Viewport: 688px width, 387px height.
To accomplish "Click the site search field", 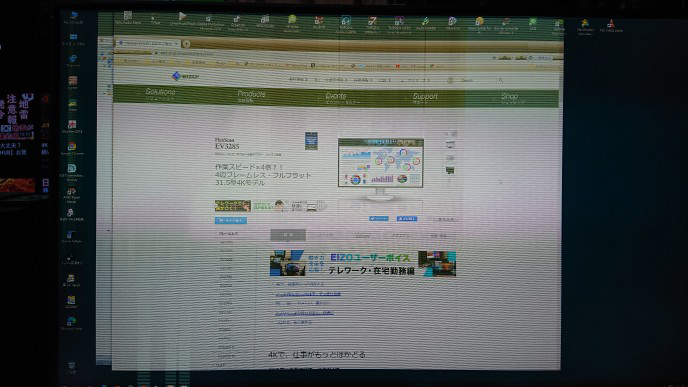I will (x=476, y=80).
